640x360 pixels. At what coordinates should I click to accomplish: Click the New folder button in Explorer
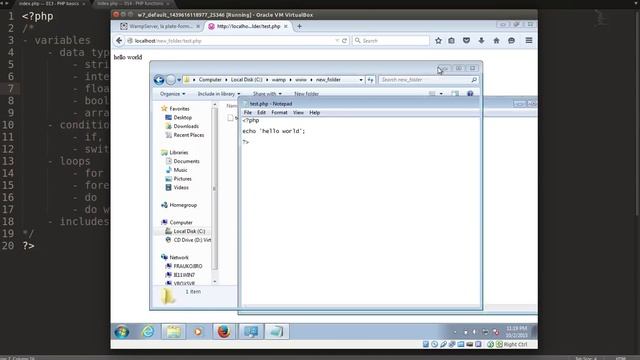pyautogui.click(x=306, y=94)
